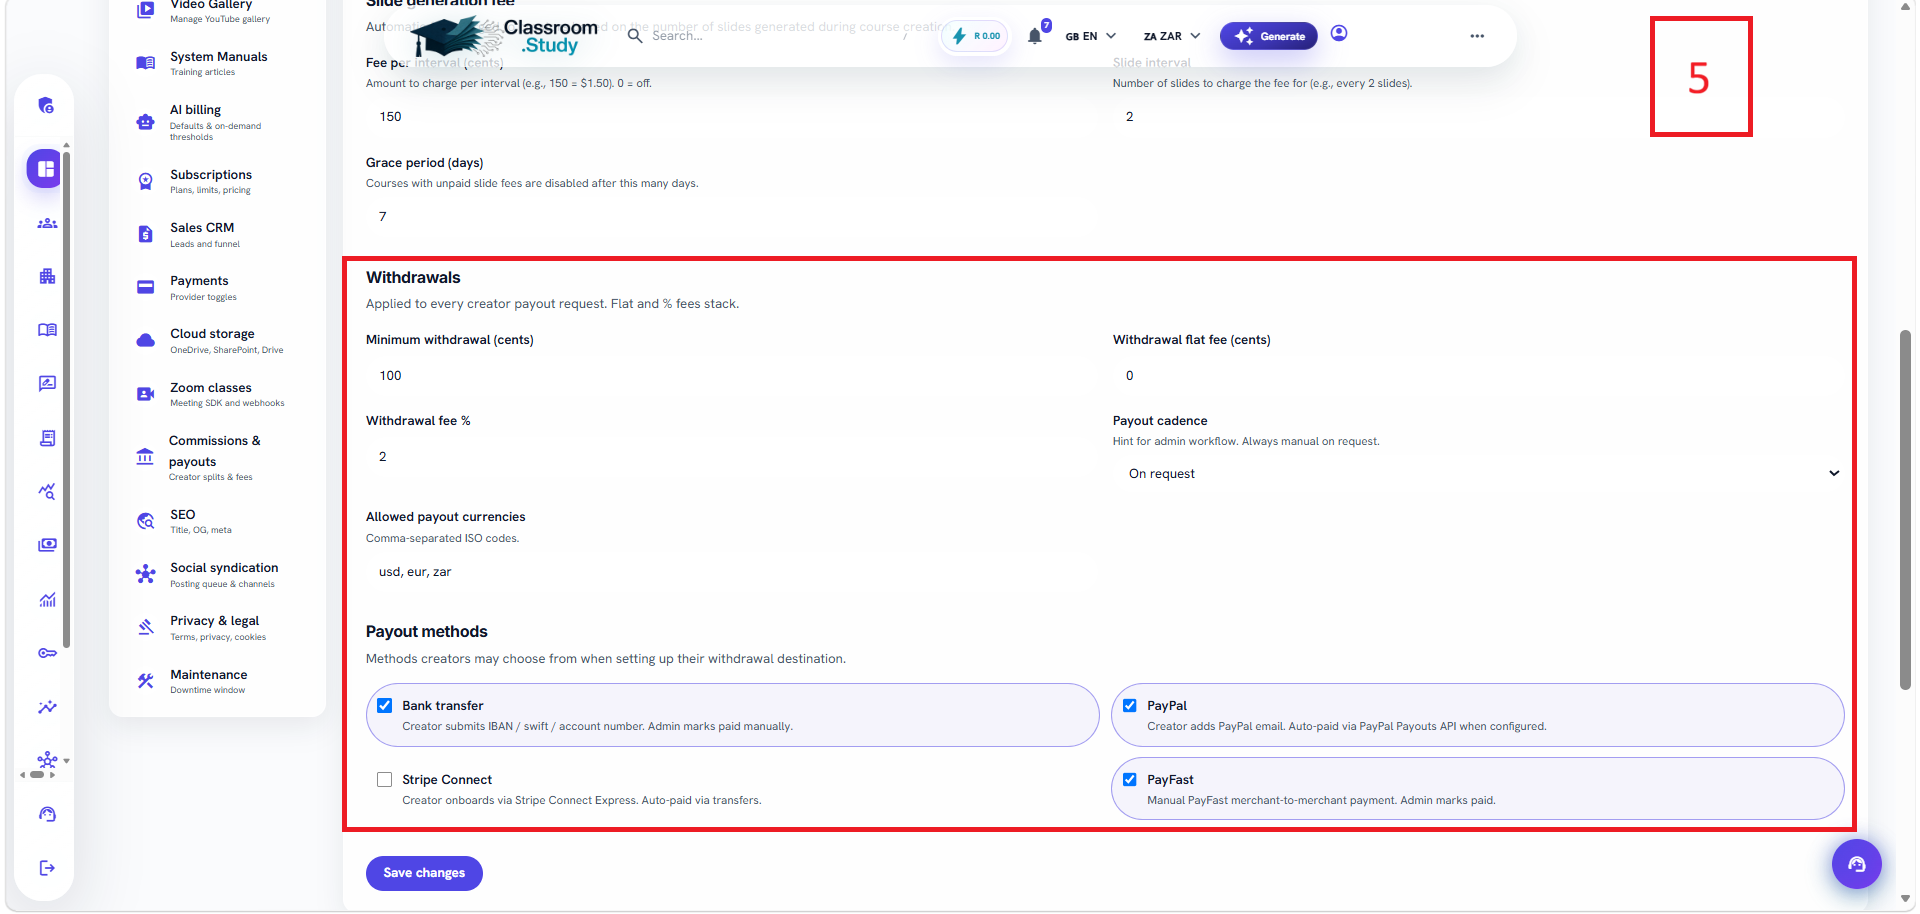Click the search magnifier icon
The height and width of the screenshot is (914, 1920).
coord(635,36)
